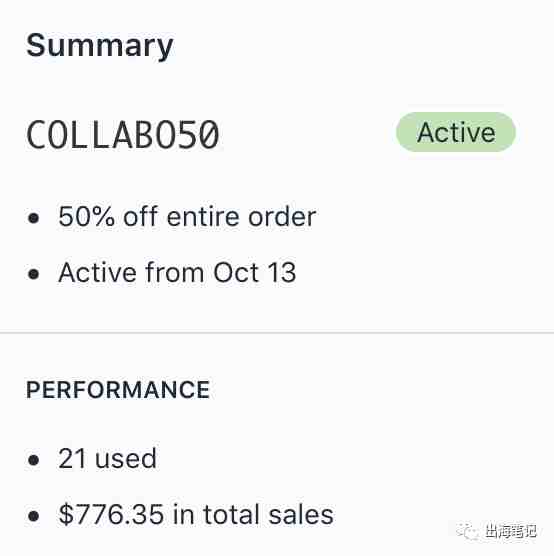Screen dimensions: 554x556
Task: Click the bullet before Active from Oct 13
Action: (x=33, y=274)
